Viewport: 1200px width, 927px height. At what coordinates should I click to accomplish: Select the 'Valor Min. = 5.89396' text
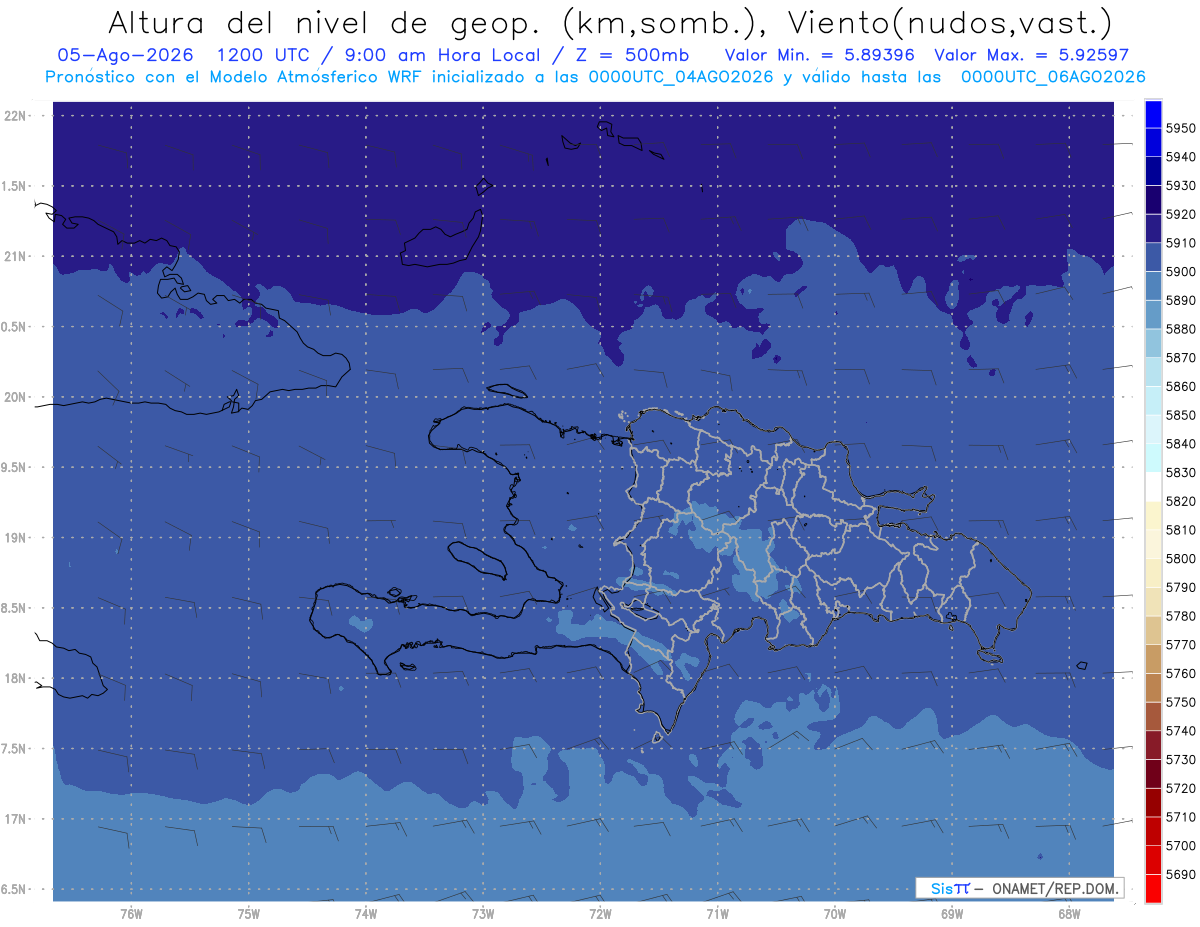click(x=820, y=54)
